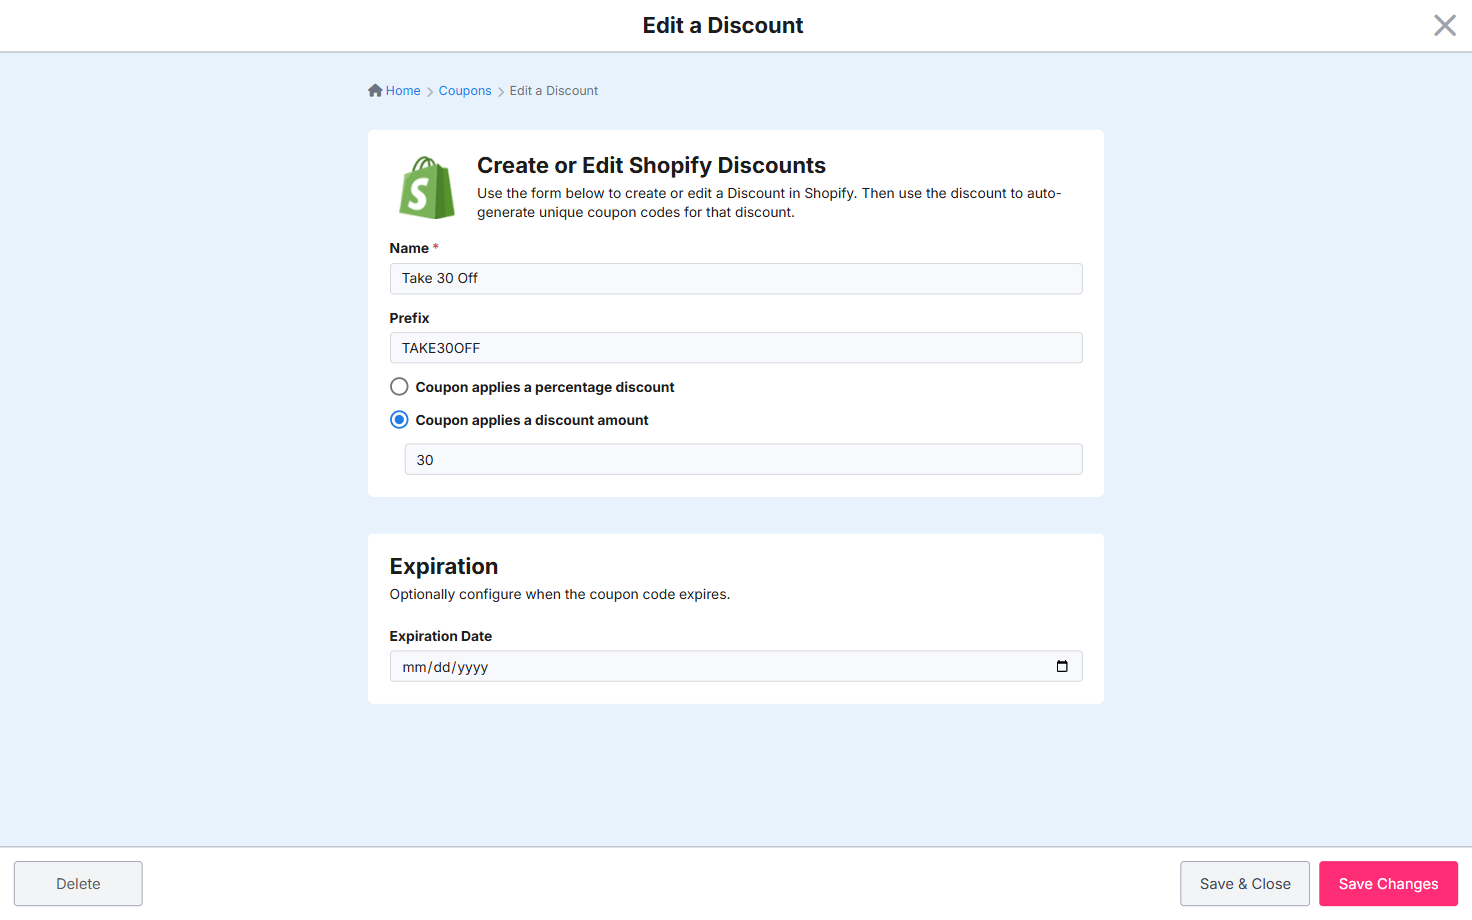Click the breadcrumb chevron after Coupons
This screenshot has height=920, width=1472.
(x=501, y=92)
